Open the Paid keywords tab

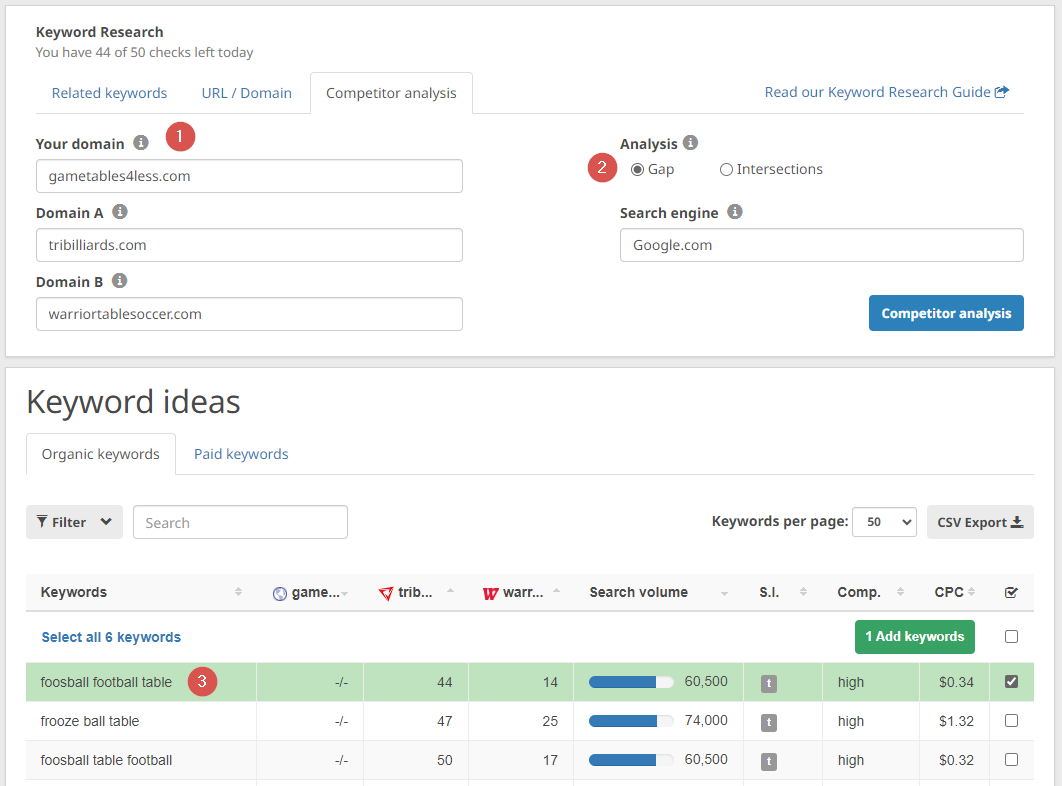pyautogui.click(x=241, y=454)
